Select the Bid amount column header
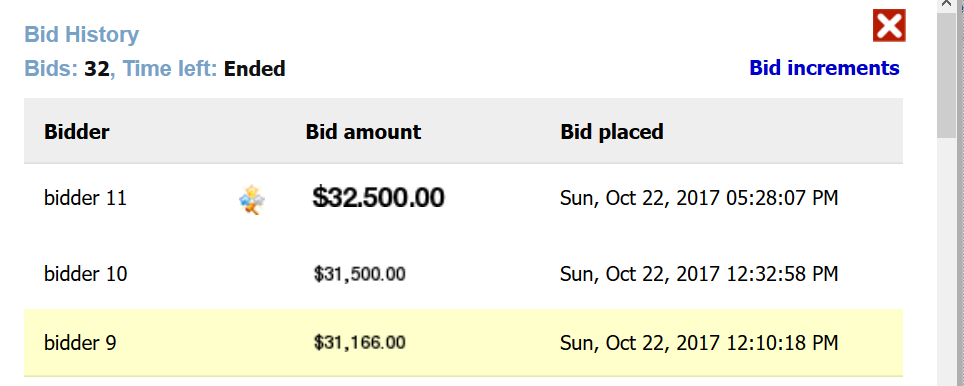Screen dimensions: 964x386 point(363,132)
